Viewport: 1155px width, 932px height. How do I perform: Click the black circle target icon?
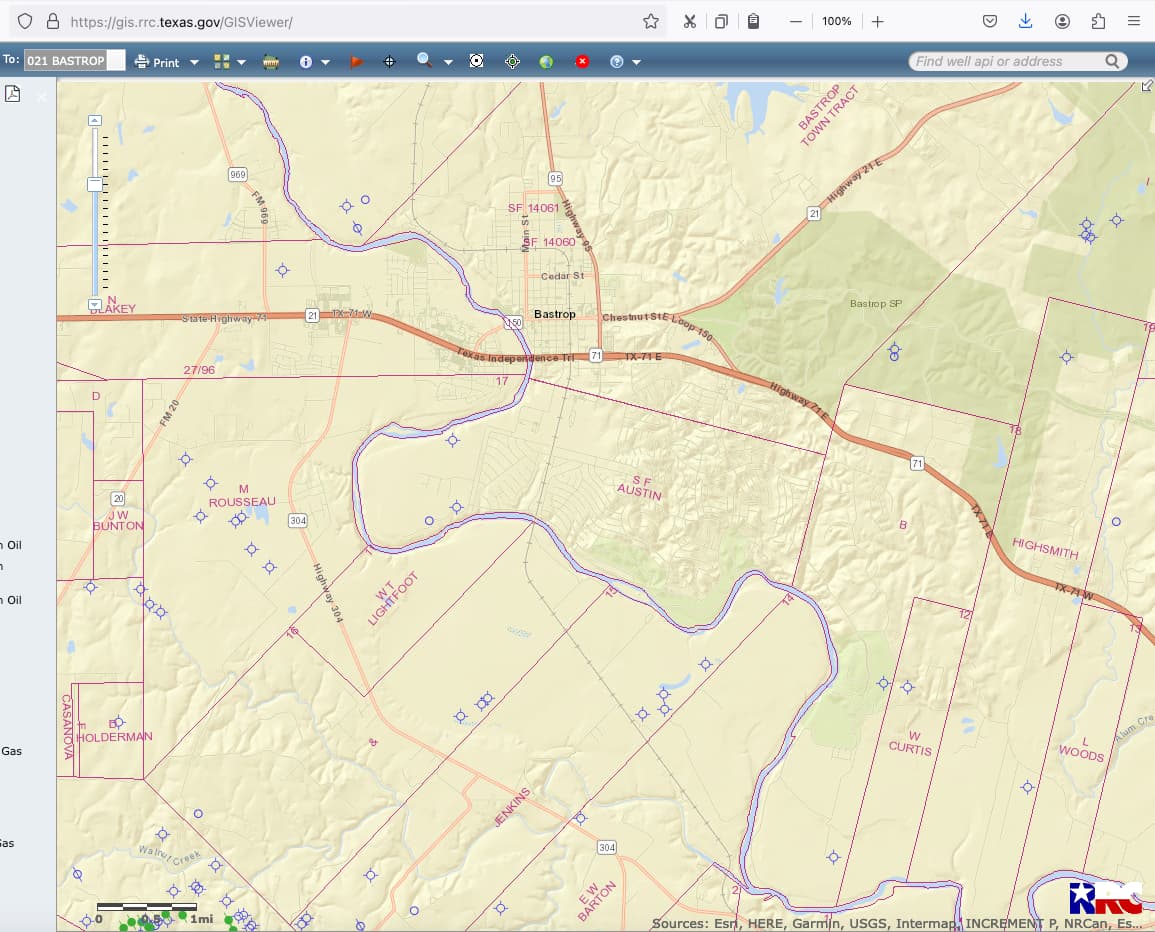[x=477, y=62]
